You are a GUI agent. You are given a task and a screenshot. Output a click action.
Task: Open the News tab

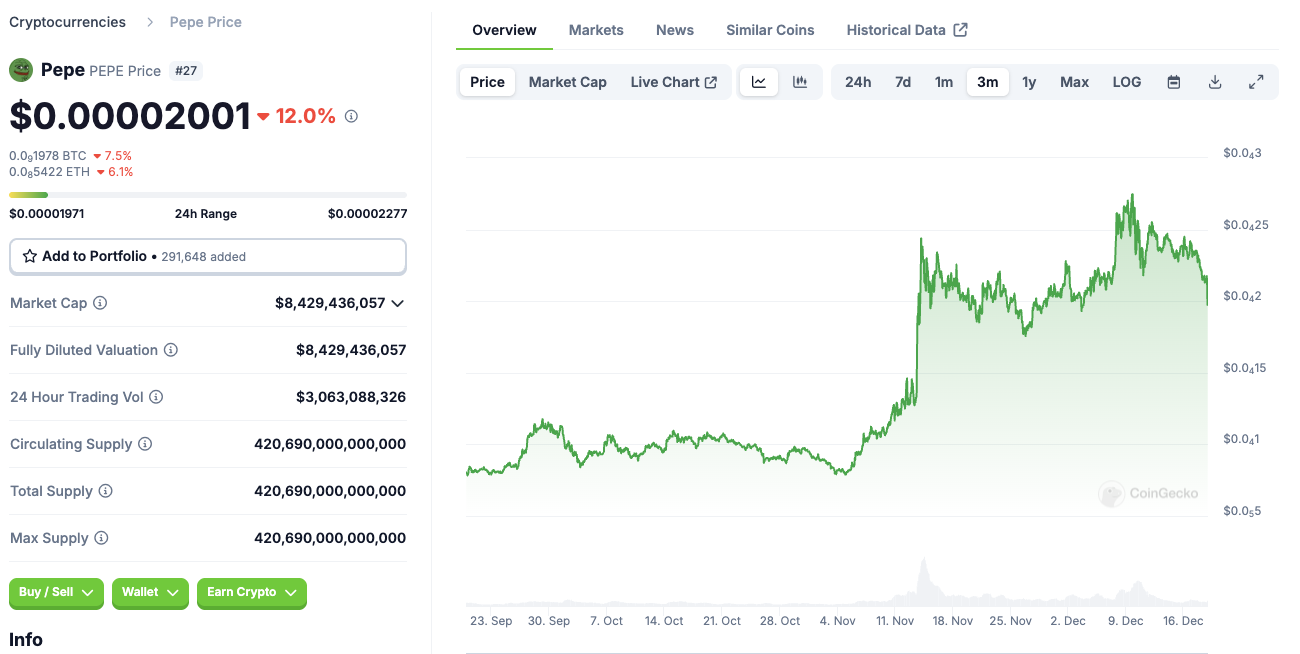tap(675, 30)
